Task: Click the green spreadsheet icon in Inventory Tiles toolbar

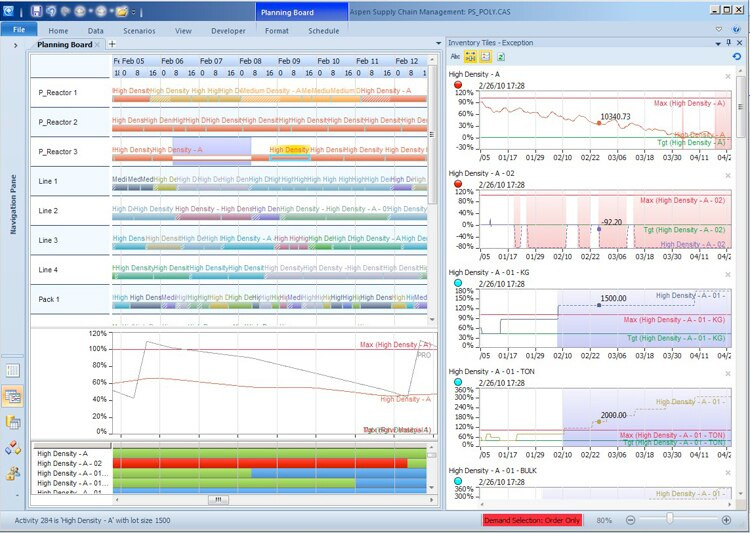Action: pos(502,57)
